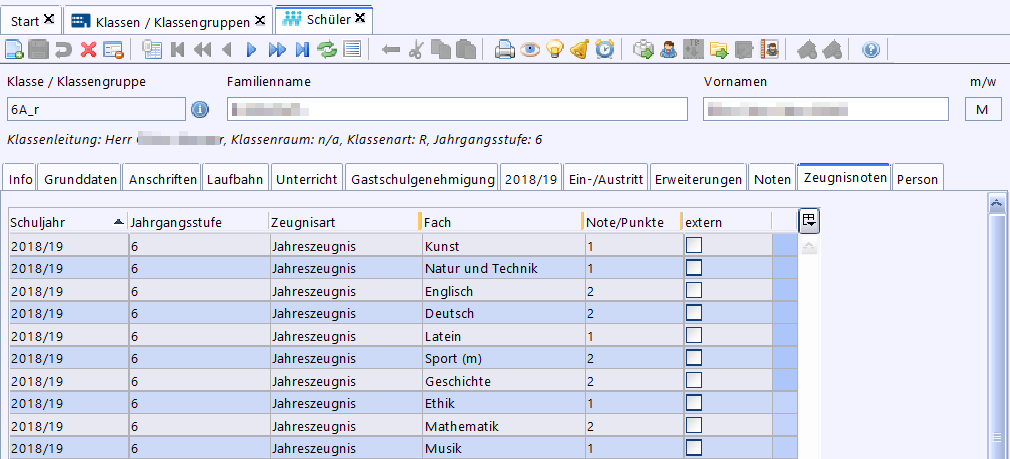This screenshot has height=459, width=1010.
Task: Sort by the Fach column header
Action: (x=501, y=222)
